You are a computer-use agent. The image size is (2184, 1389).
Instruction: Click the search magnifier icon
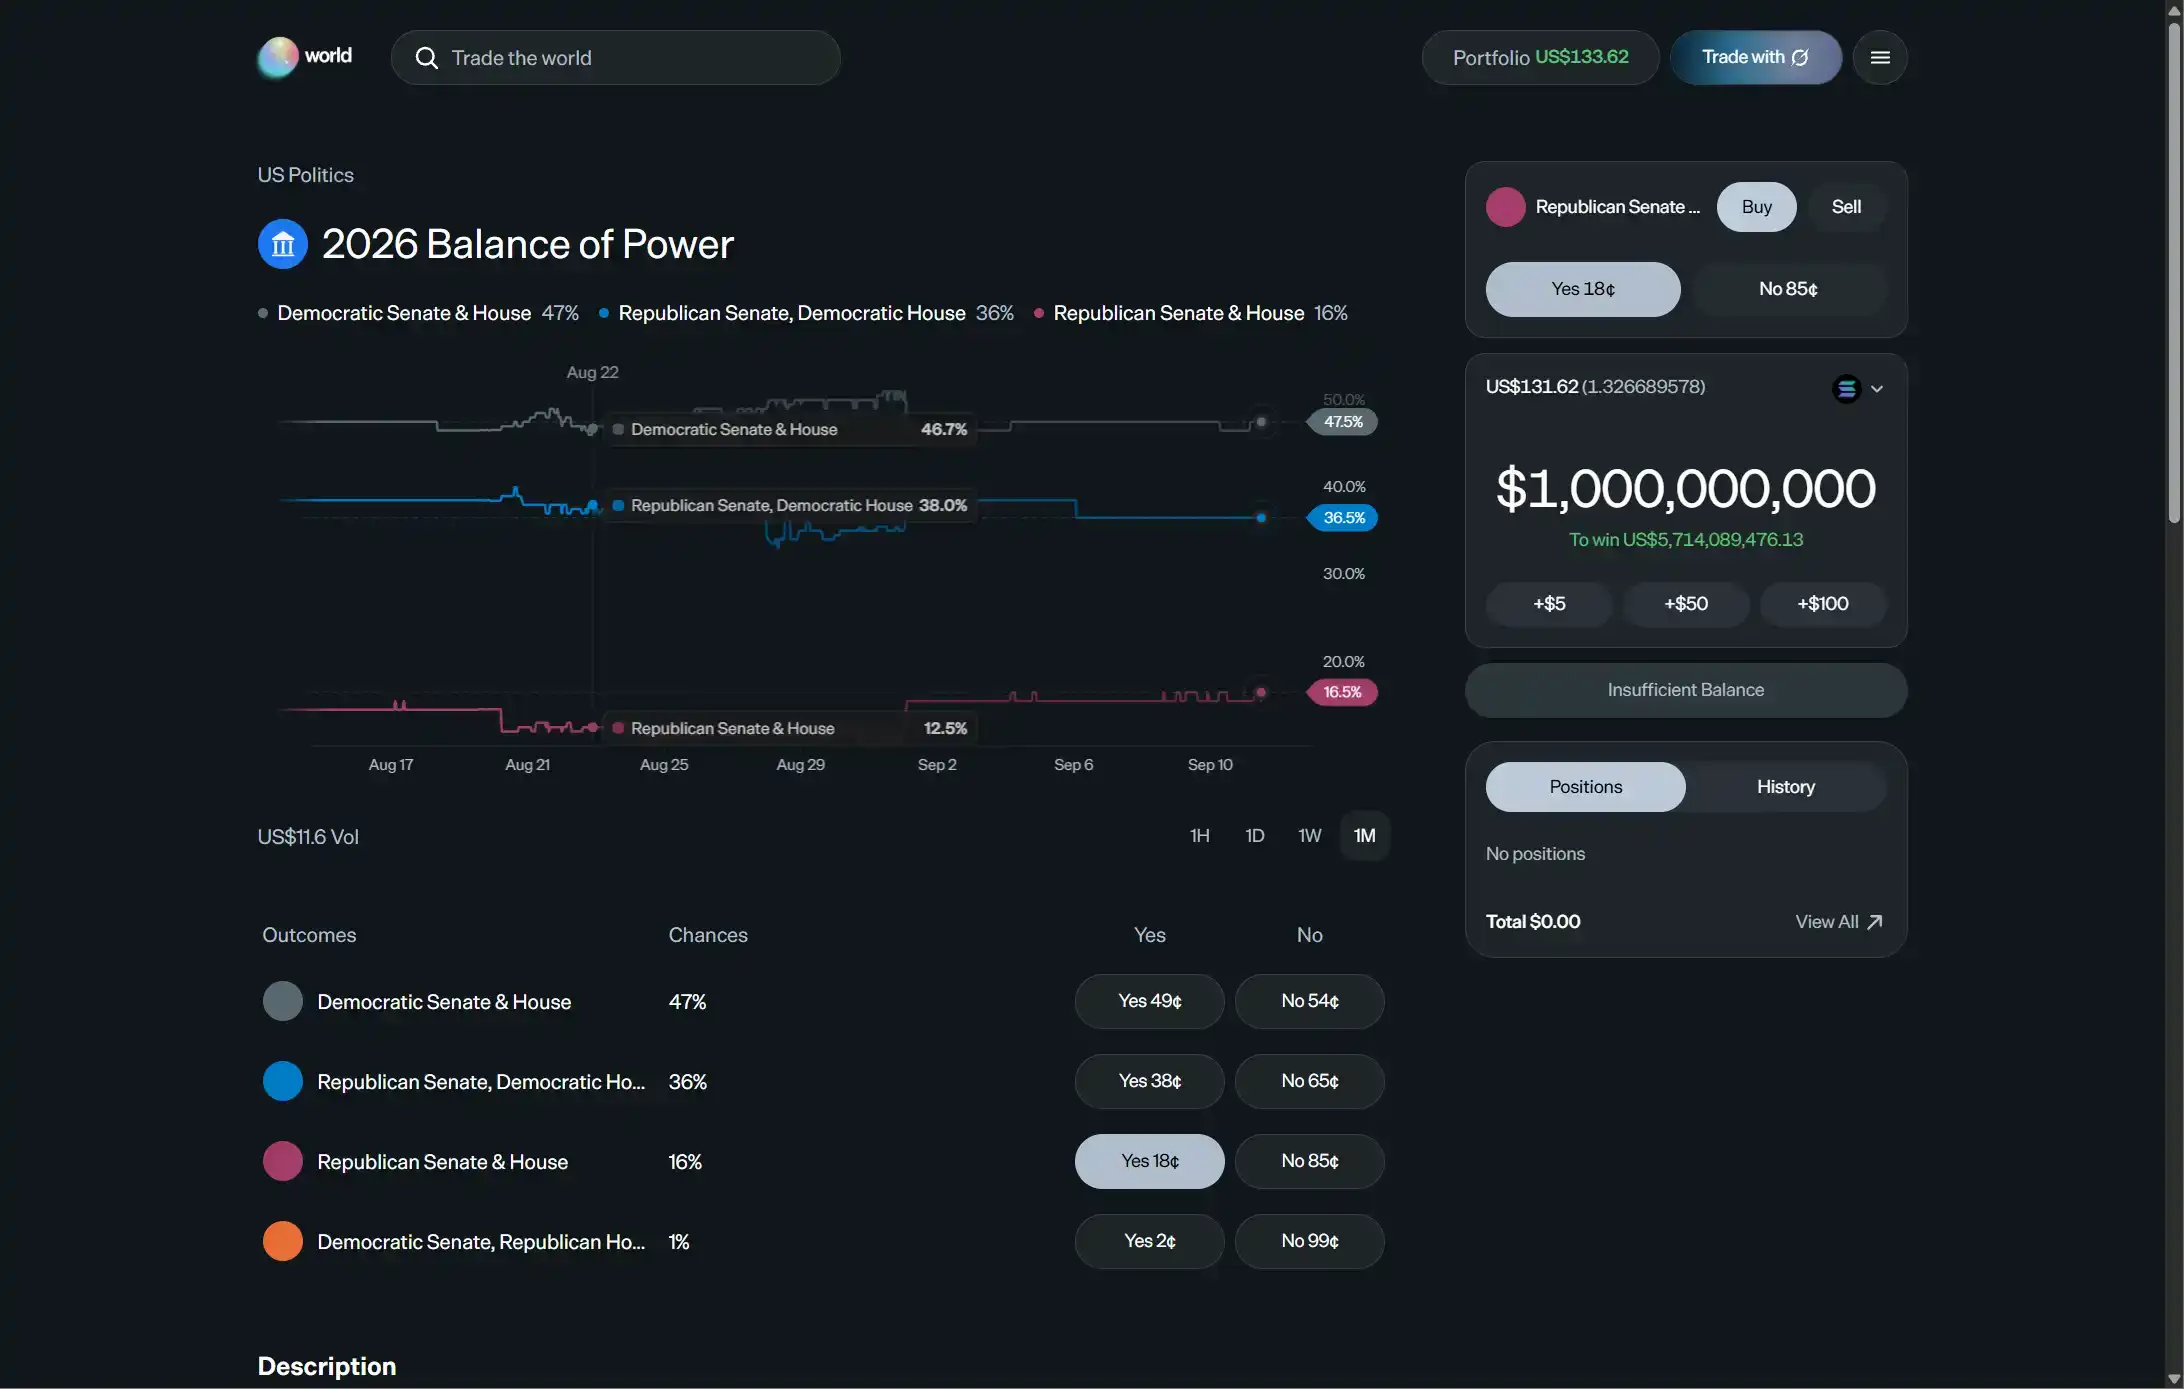pyautogui.click(x=426, y=58)
